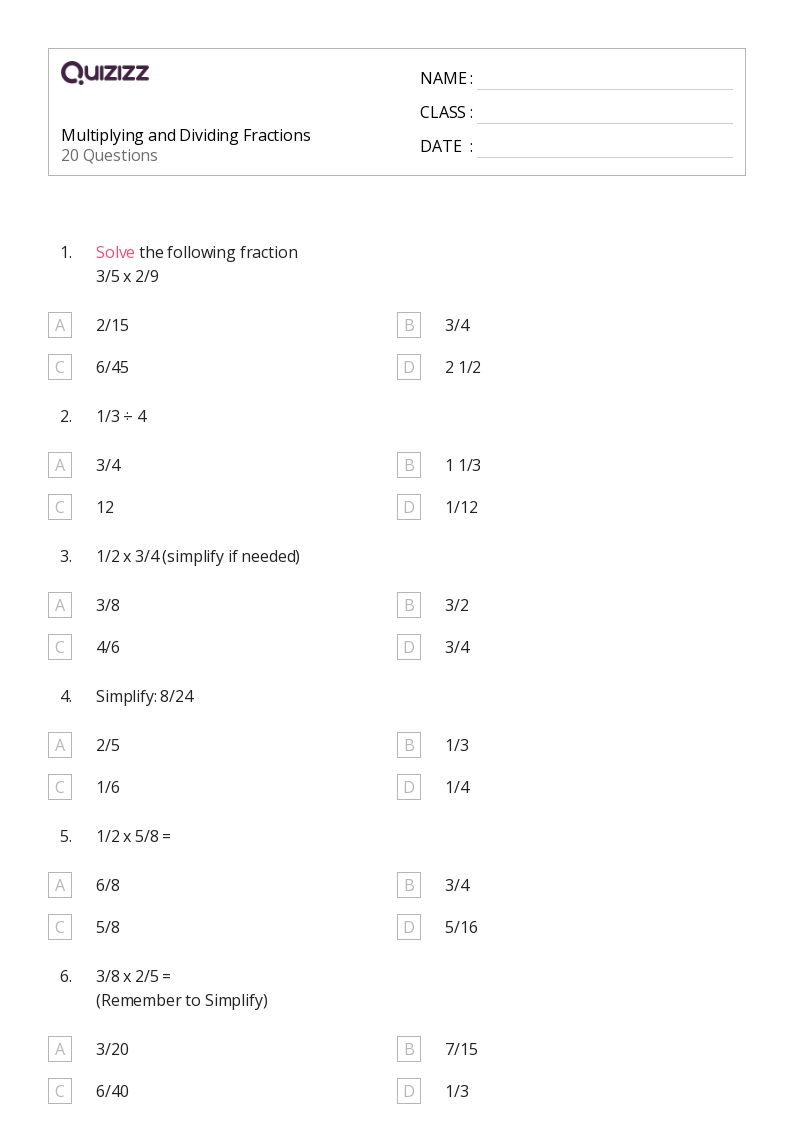Check option D for question 1
Image resolution: width=794 pixels, height=1123 pixels.
coord(408,367)
